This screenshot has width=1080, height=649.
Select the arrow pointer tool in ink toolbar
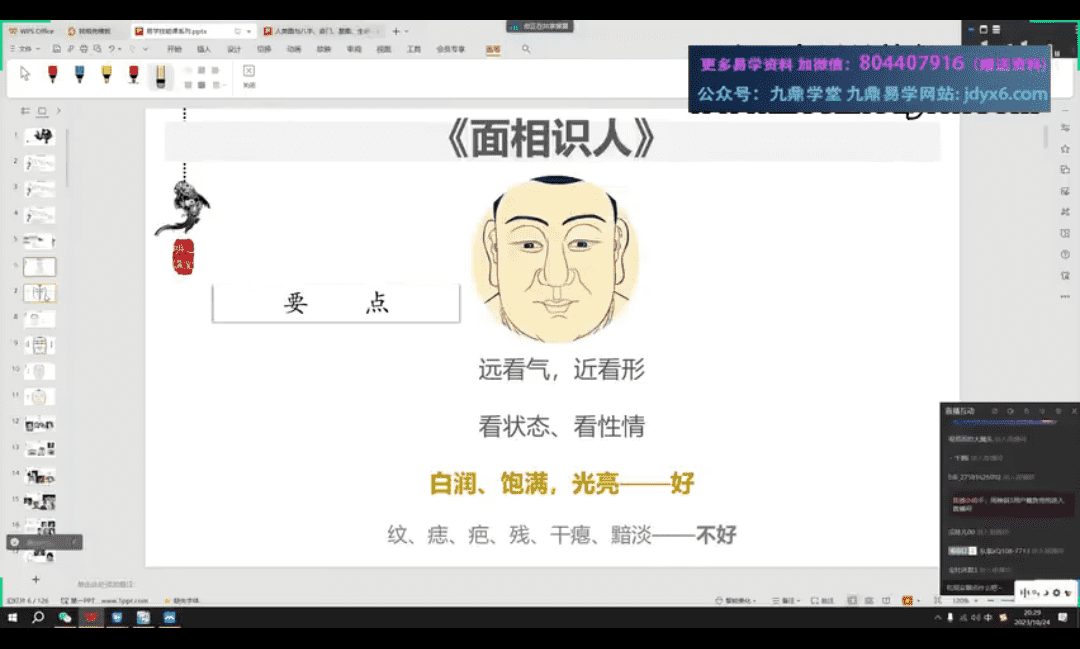25,73
